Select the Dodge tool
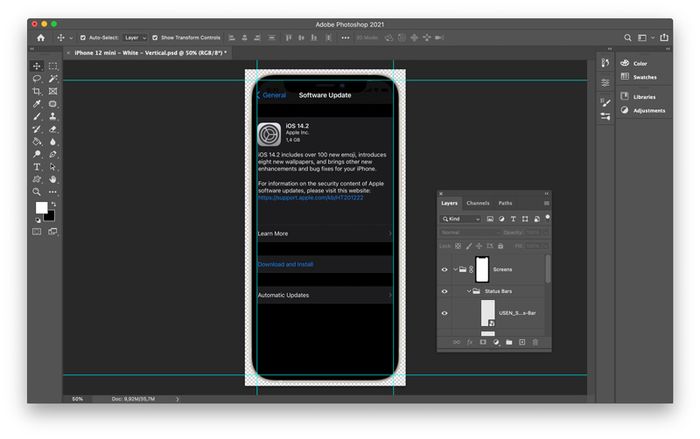The height and width of the screenshot is (439, 700). click(x=37, y=154)
